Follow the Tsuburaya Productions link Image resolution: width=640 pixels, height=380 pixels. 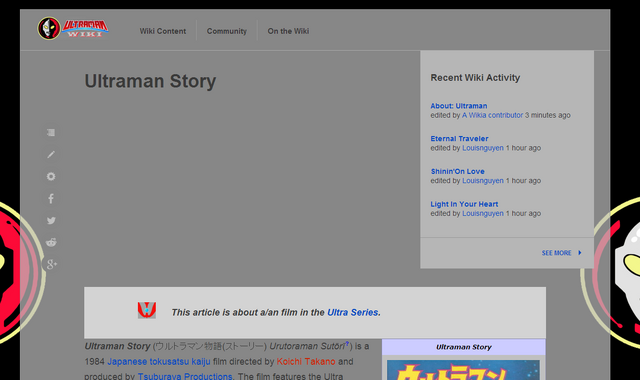click(185, 376)
